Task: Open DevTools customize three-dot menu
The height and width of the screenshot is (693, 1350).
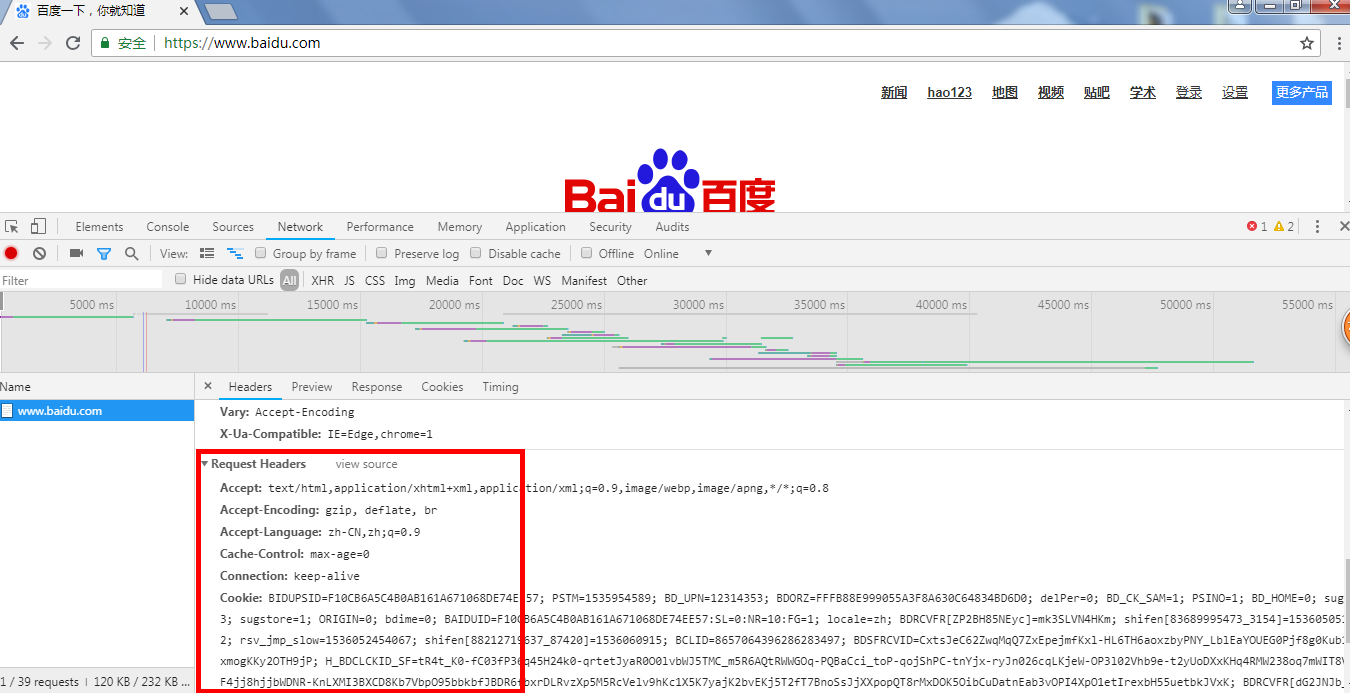Action: click(x=1317, y=227)
